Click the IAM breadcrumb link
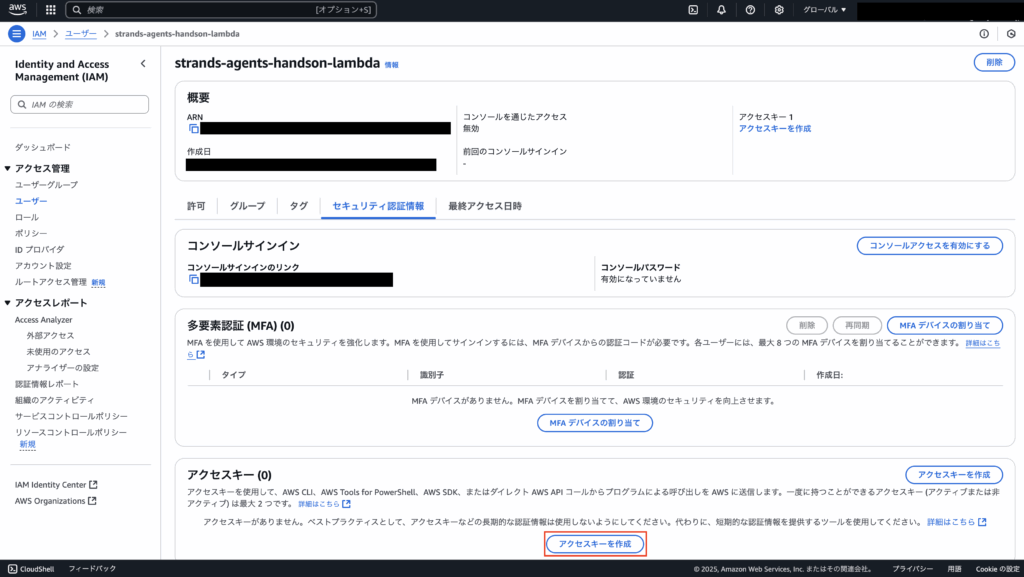 [x=39, y=34]
